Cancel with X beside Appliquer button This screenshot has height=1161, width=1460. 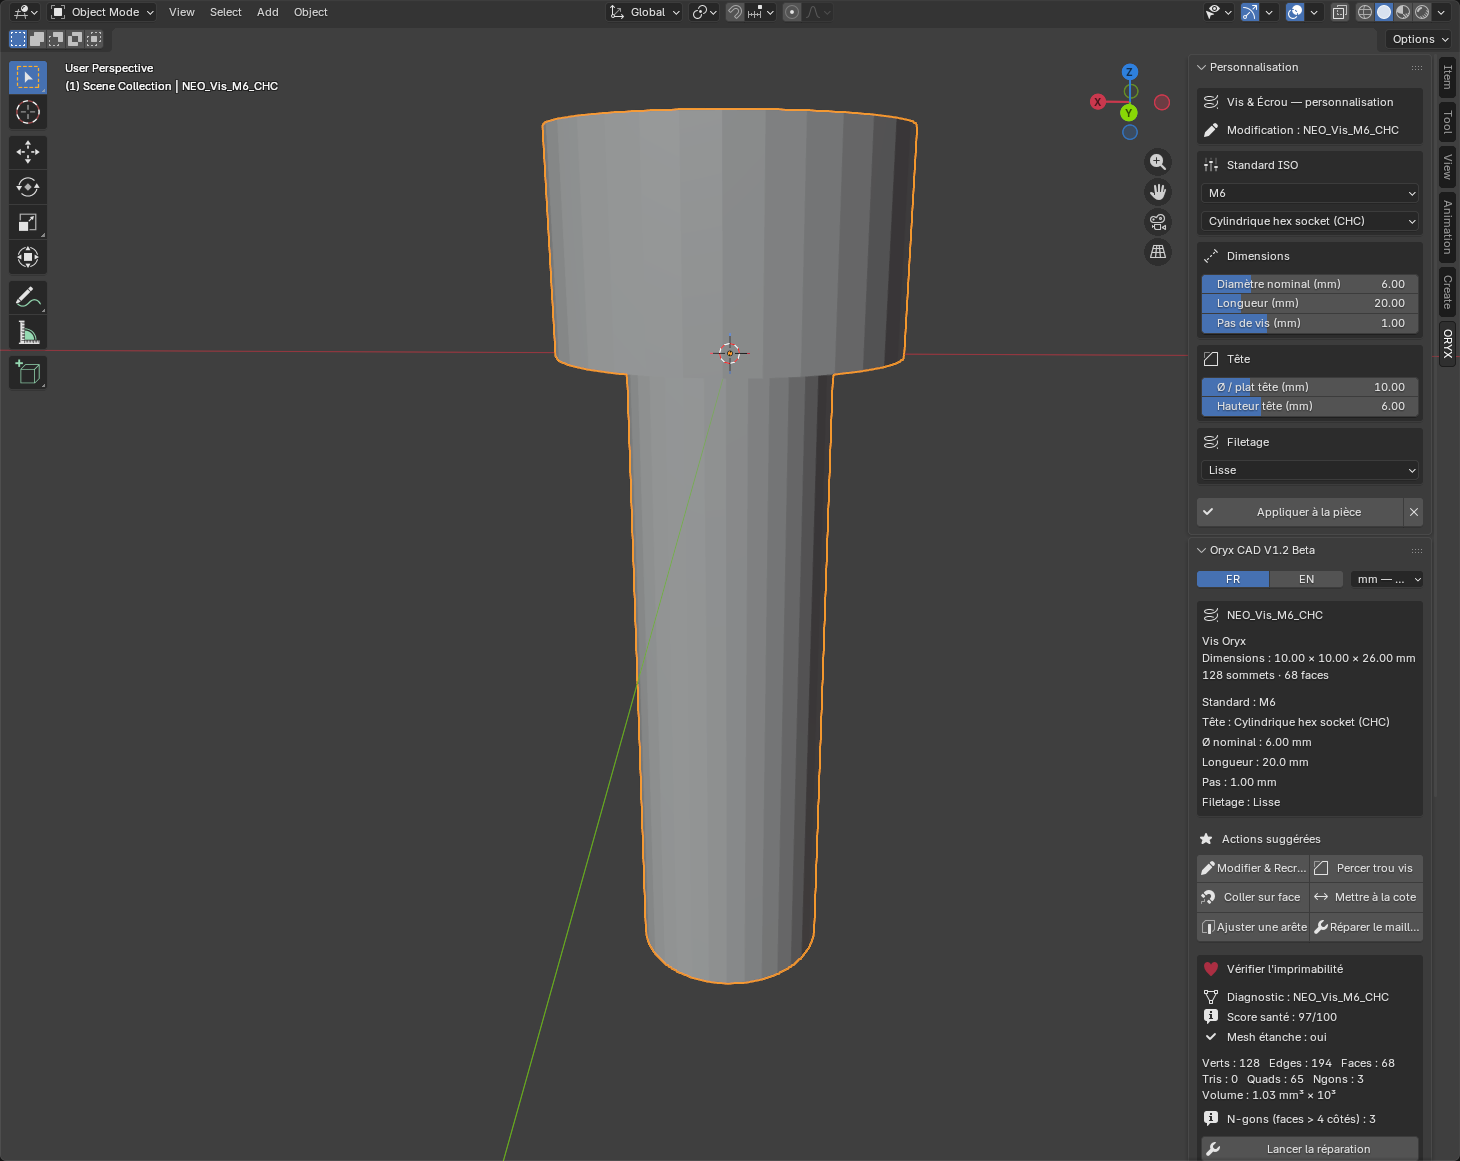[x=1413, y=512]
